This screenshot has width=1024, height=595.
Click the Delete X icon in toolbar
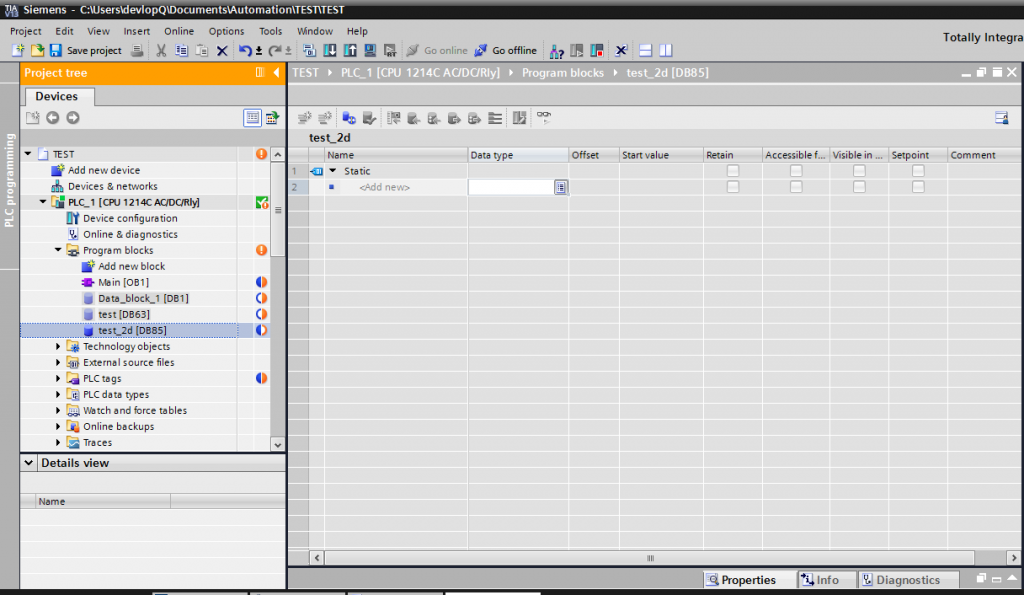point(222,50)
